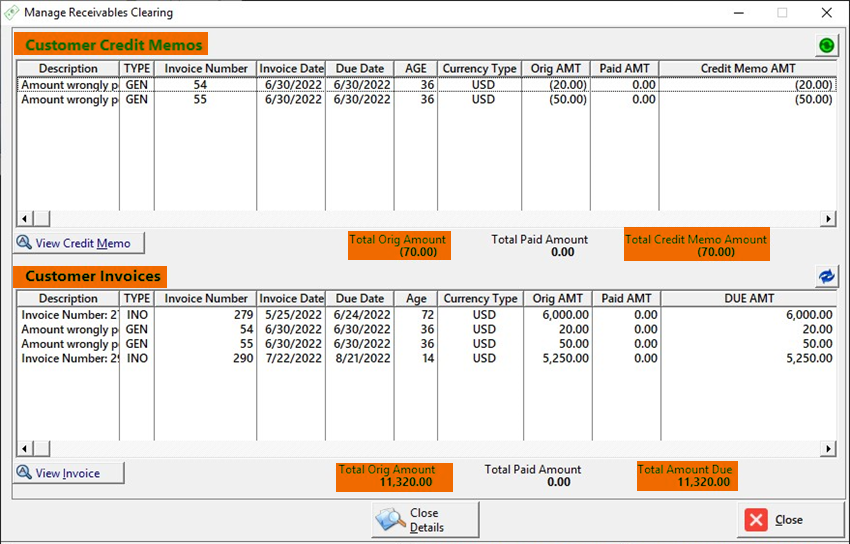Sort credit memos by AGE header
The image size is (850, 544).
(x=416, y=68)
